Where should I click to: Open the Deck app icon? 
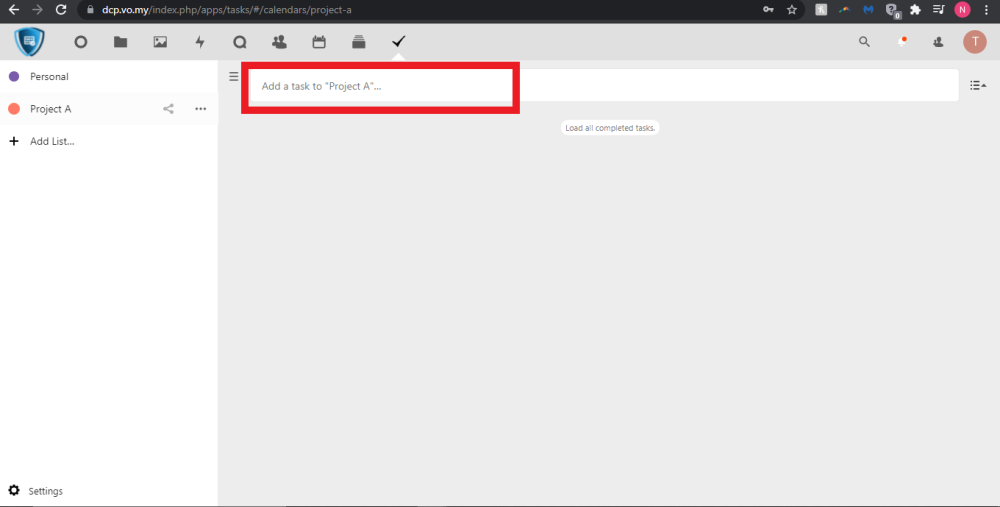tap(359, 42)
